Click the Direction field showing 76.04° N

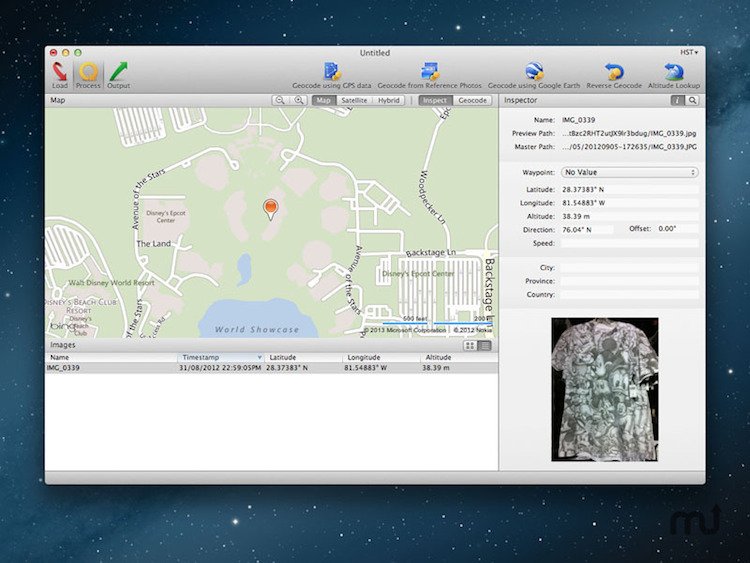pos(587,230)
